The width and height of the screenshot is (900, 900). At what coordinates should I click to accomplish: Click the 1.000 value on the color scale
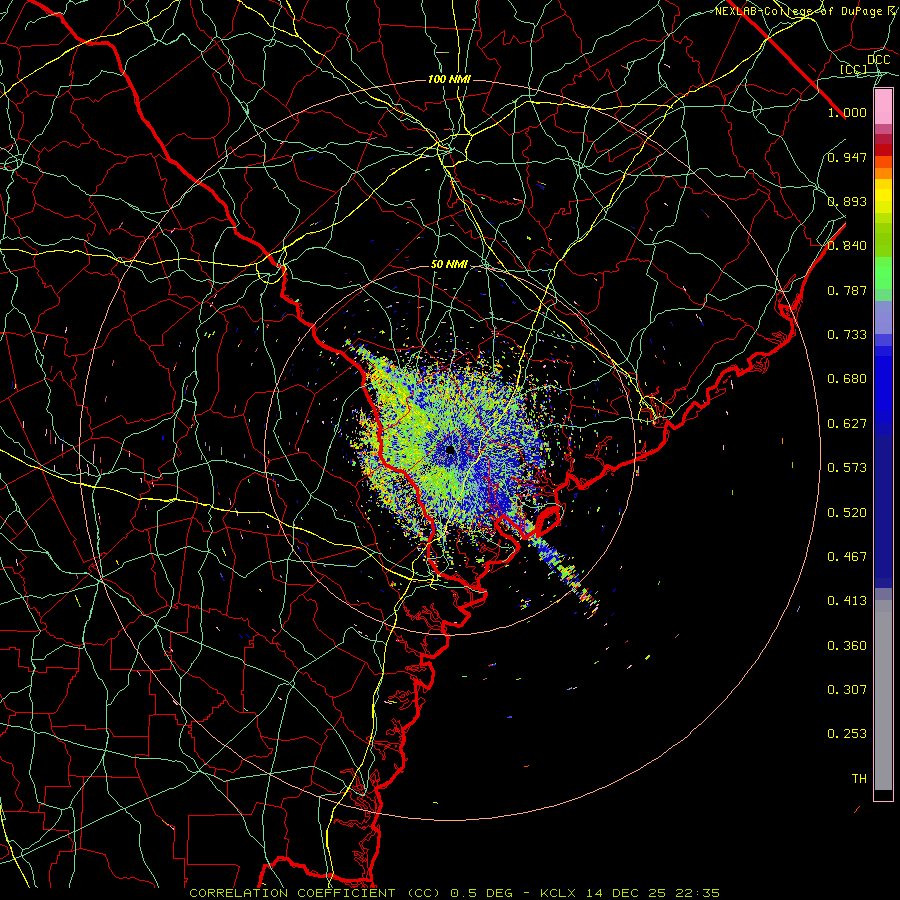pos(847,112)
